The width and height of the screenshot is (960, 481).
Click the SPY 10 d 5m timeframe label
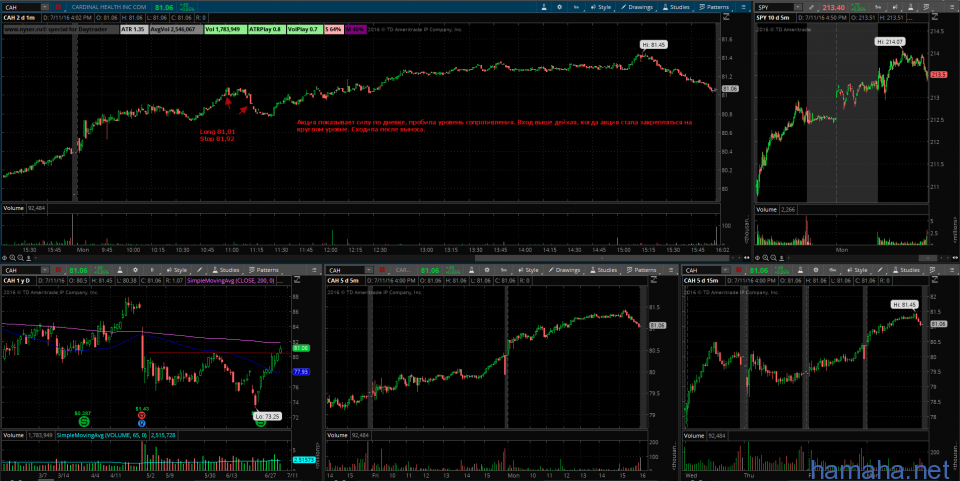pyautogui.click(x=773, y=18)
